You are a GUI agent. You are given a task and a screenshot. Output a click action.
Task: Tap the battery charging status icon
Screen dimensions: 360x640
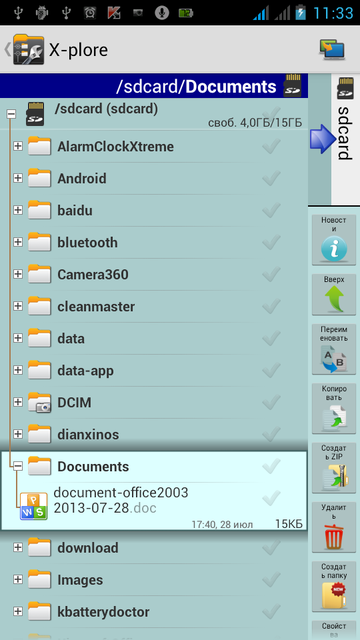pos(301,12)
